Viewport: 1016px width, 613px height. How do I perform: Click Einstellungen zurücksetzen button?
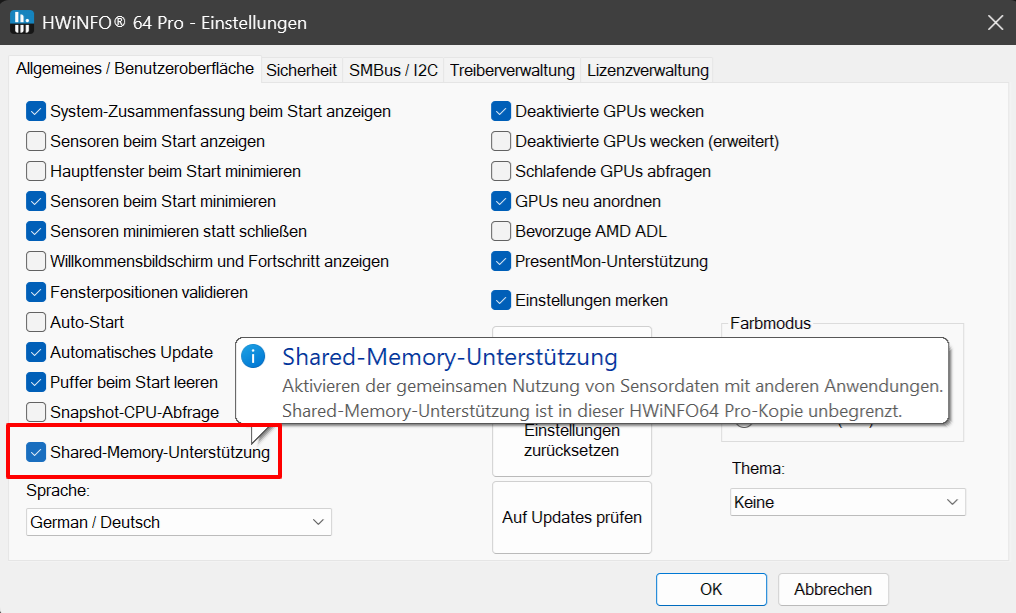point(572,441)
